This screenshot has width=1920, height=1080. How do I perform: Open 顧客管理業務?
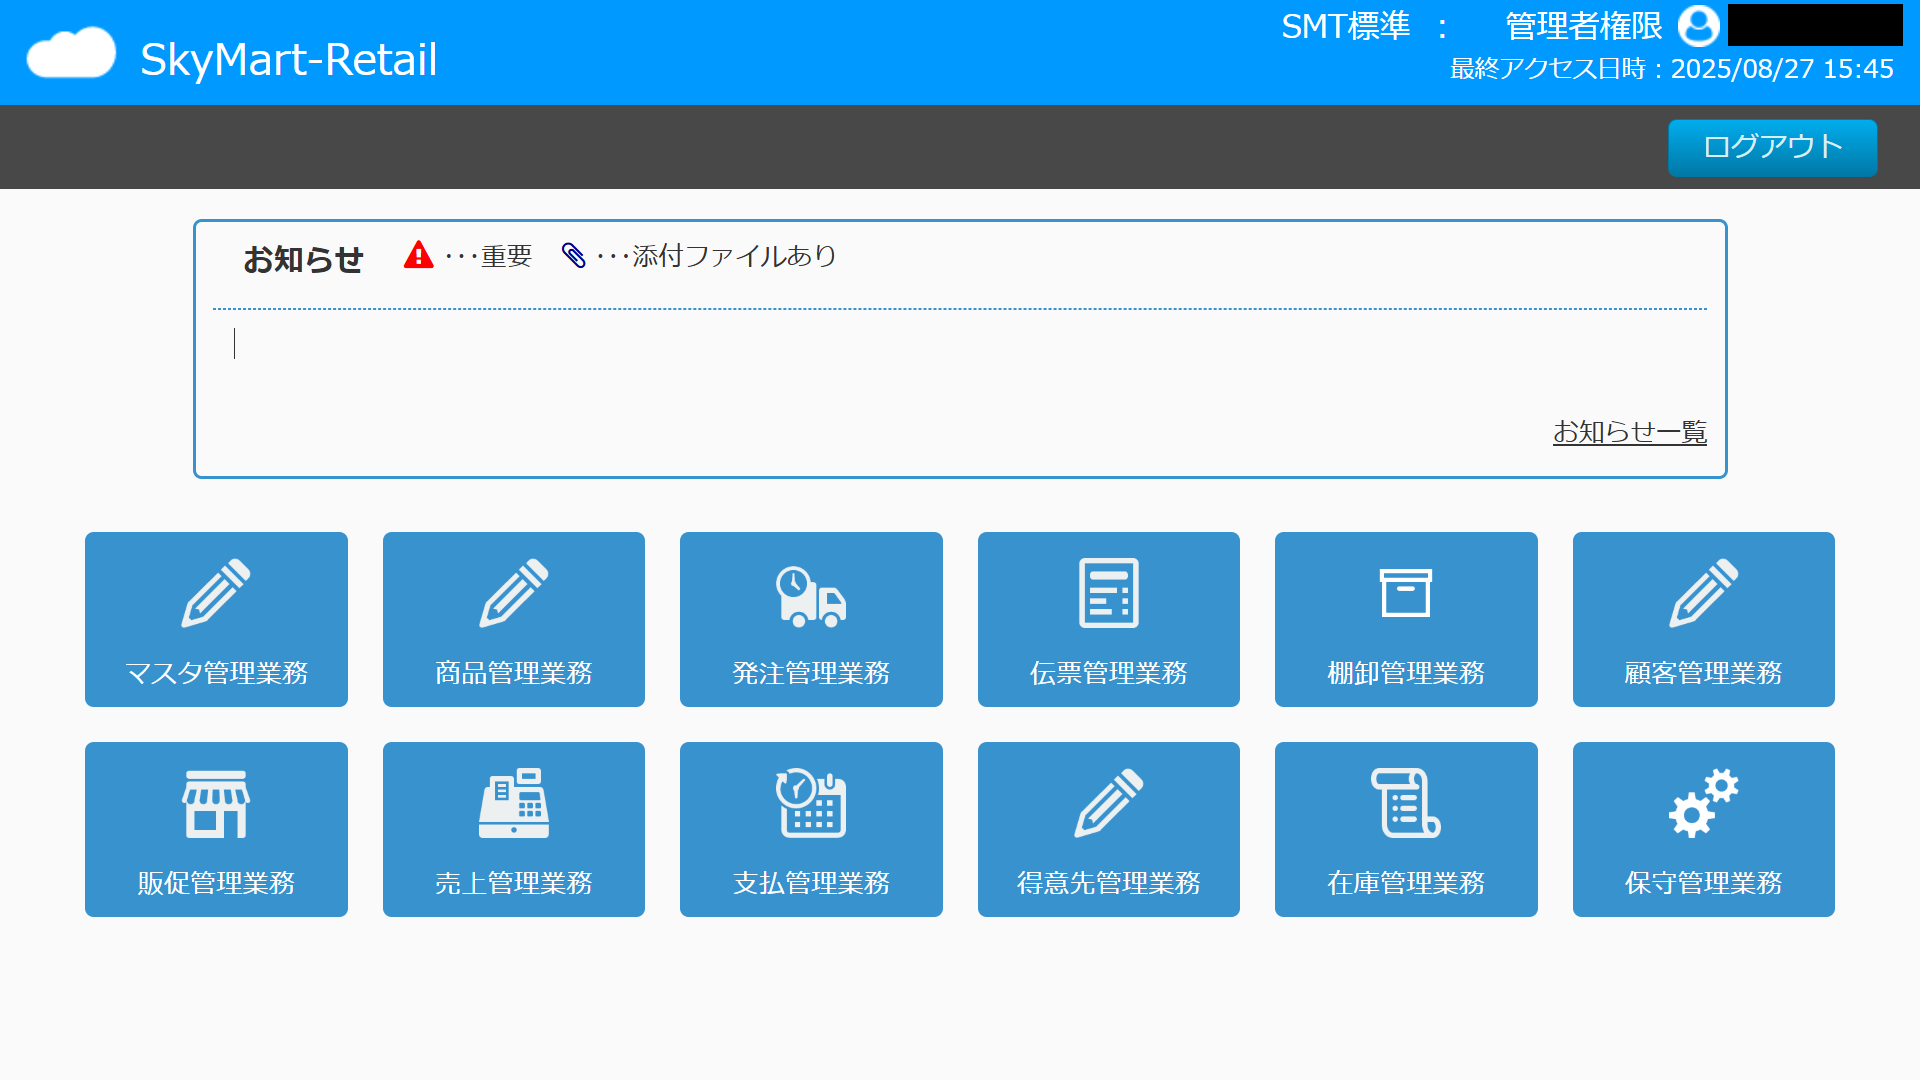(x=1703, y=619)
